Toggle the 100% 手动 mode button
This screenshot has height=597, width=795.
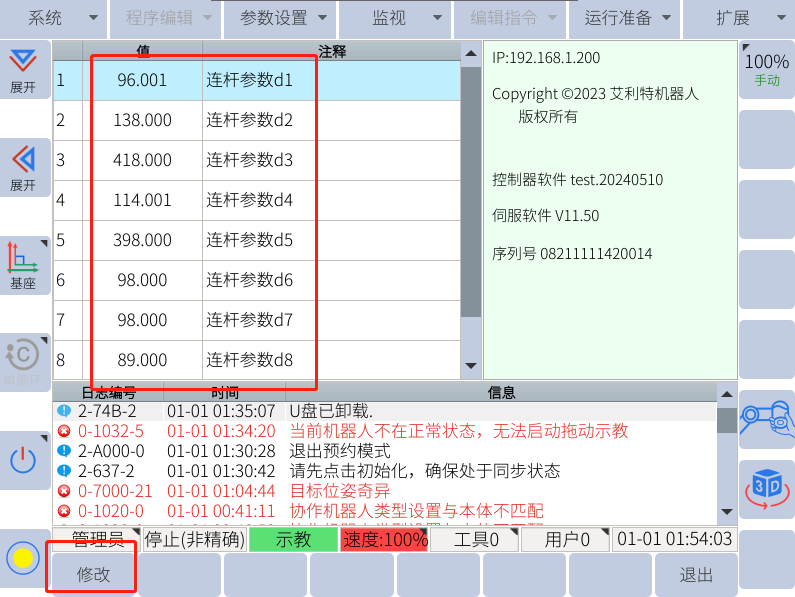[766, 68]
